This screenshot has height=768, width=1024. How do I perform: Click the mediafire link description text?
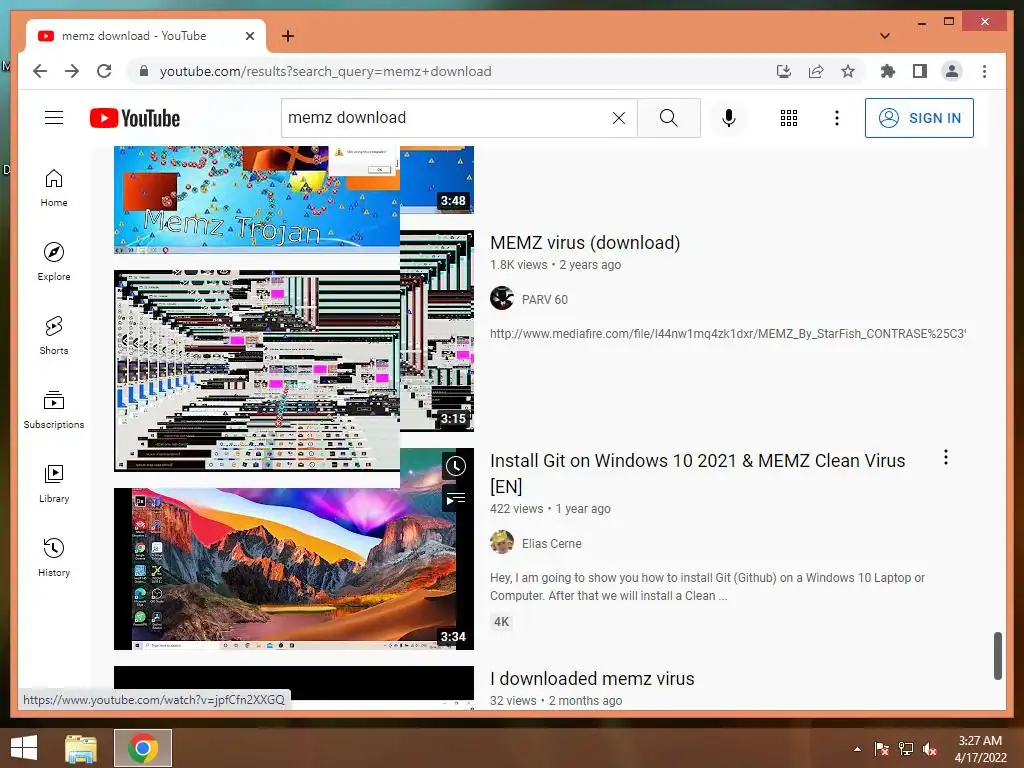coord(728,334)
